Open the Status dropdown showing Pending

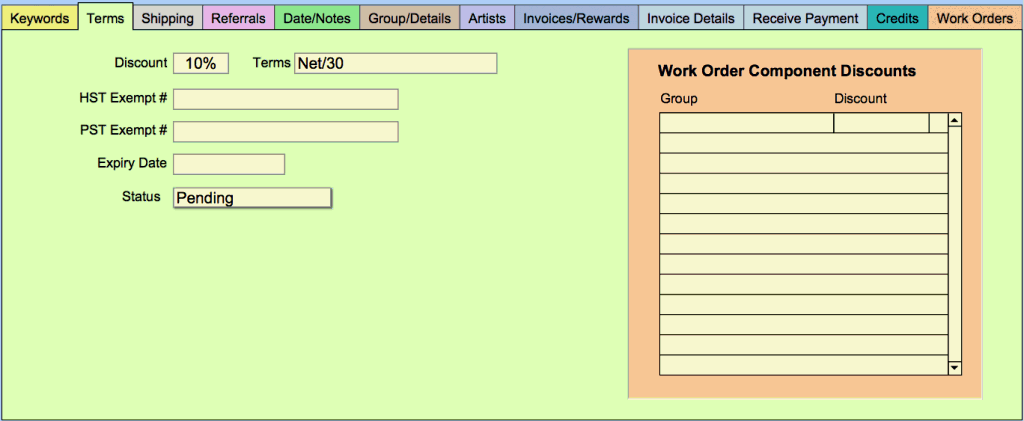(x=252, y=198)
